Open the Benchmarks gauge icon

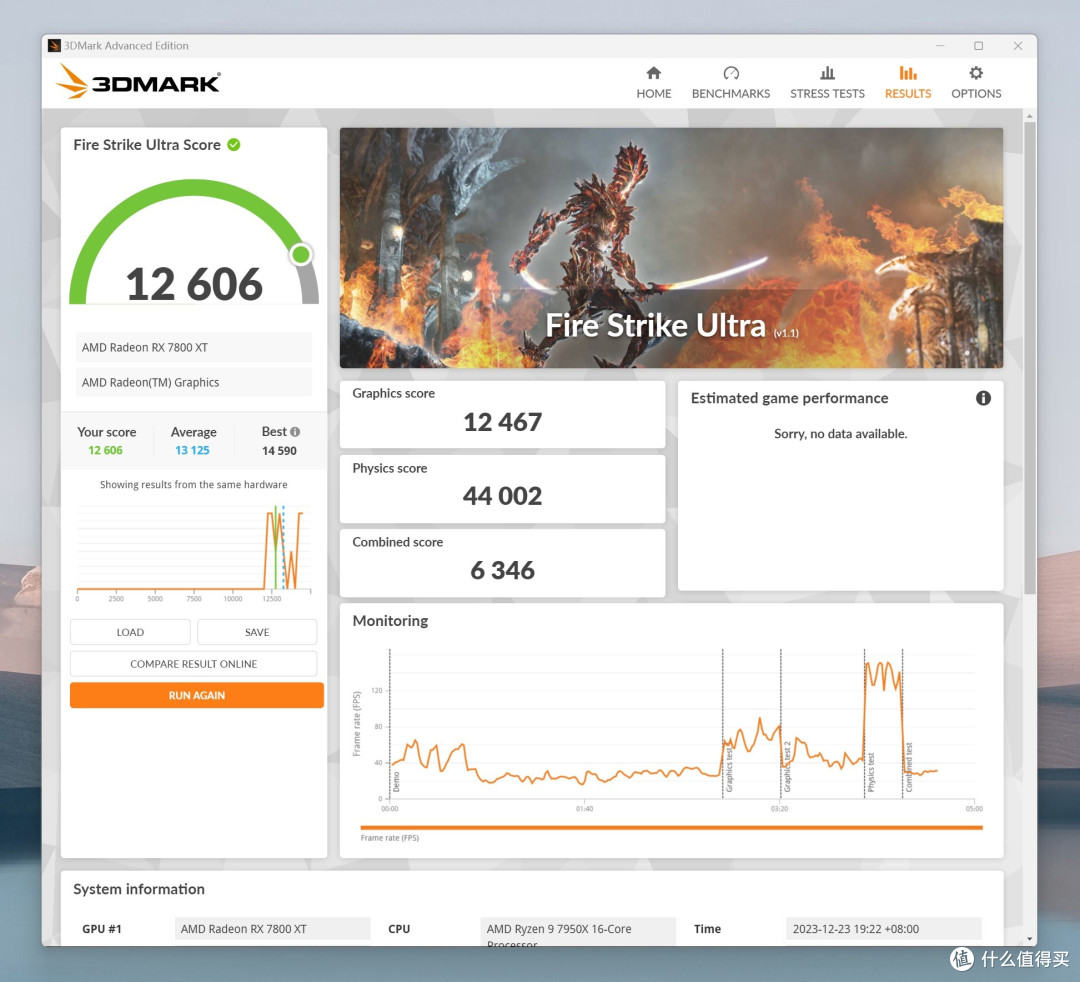731,73
